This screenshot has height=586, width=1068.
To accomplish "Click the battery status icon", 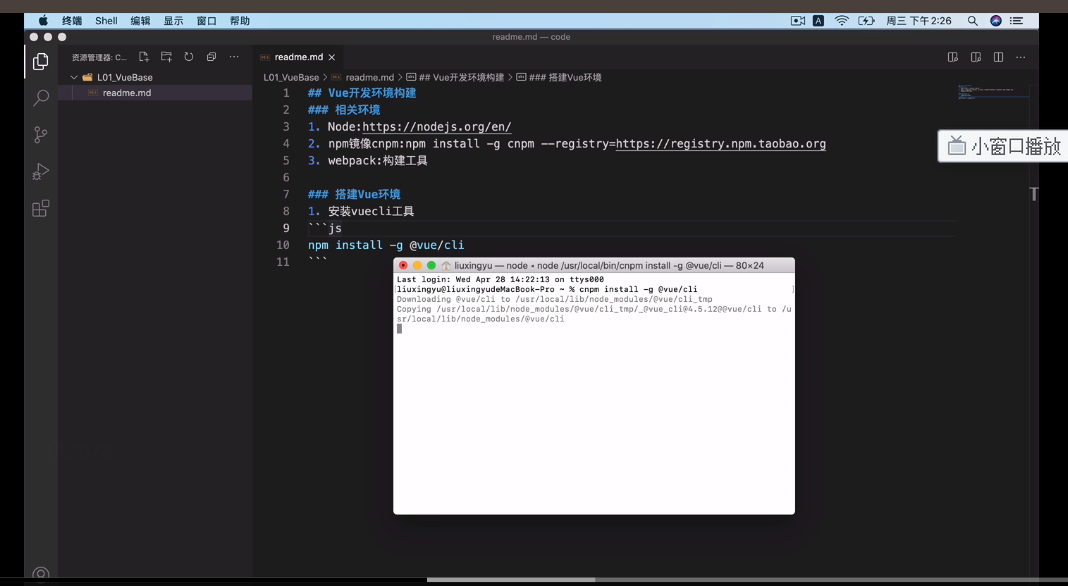I will 866,20.
